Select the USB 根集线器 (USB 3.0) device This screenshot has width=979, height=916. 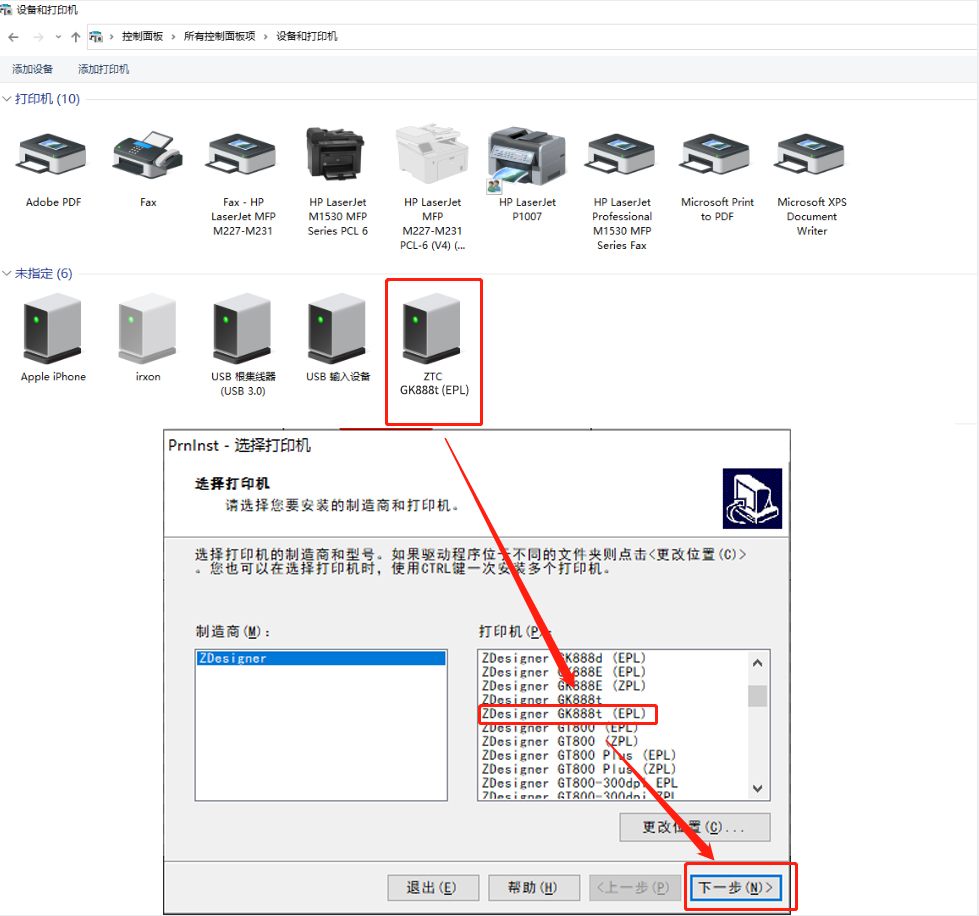pyautogui.click(x=243, y=329)
